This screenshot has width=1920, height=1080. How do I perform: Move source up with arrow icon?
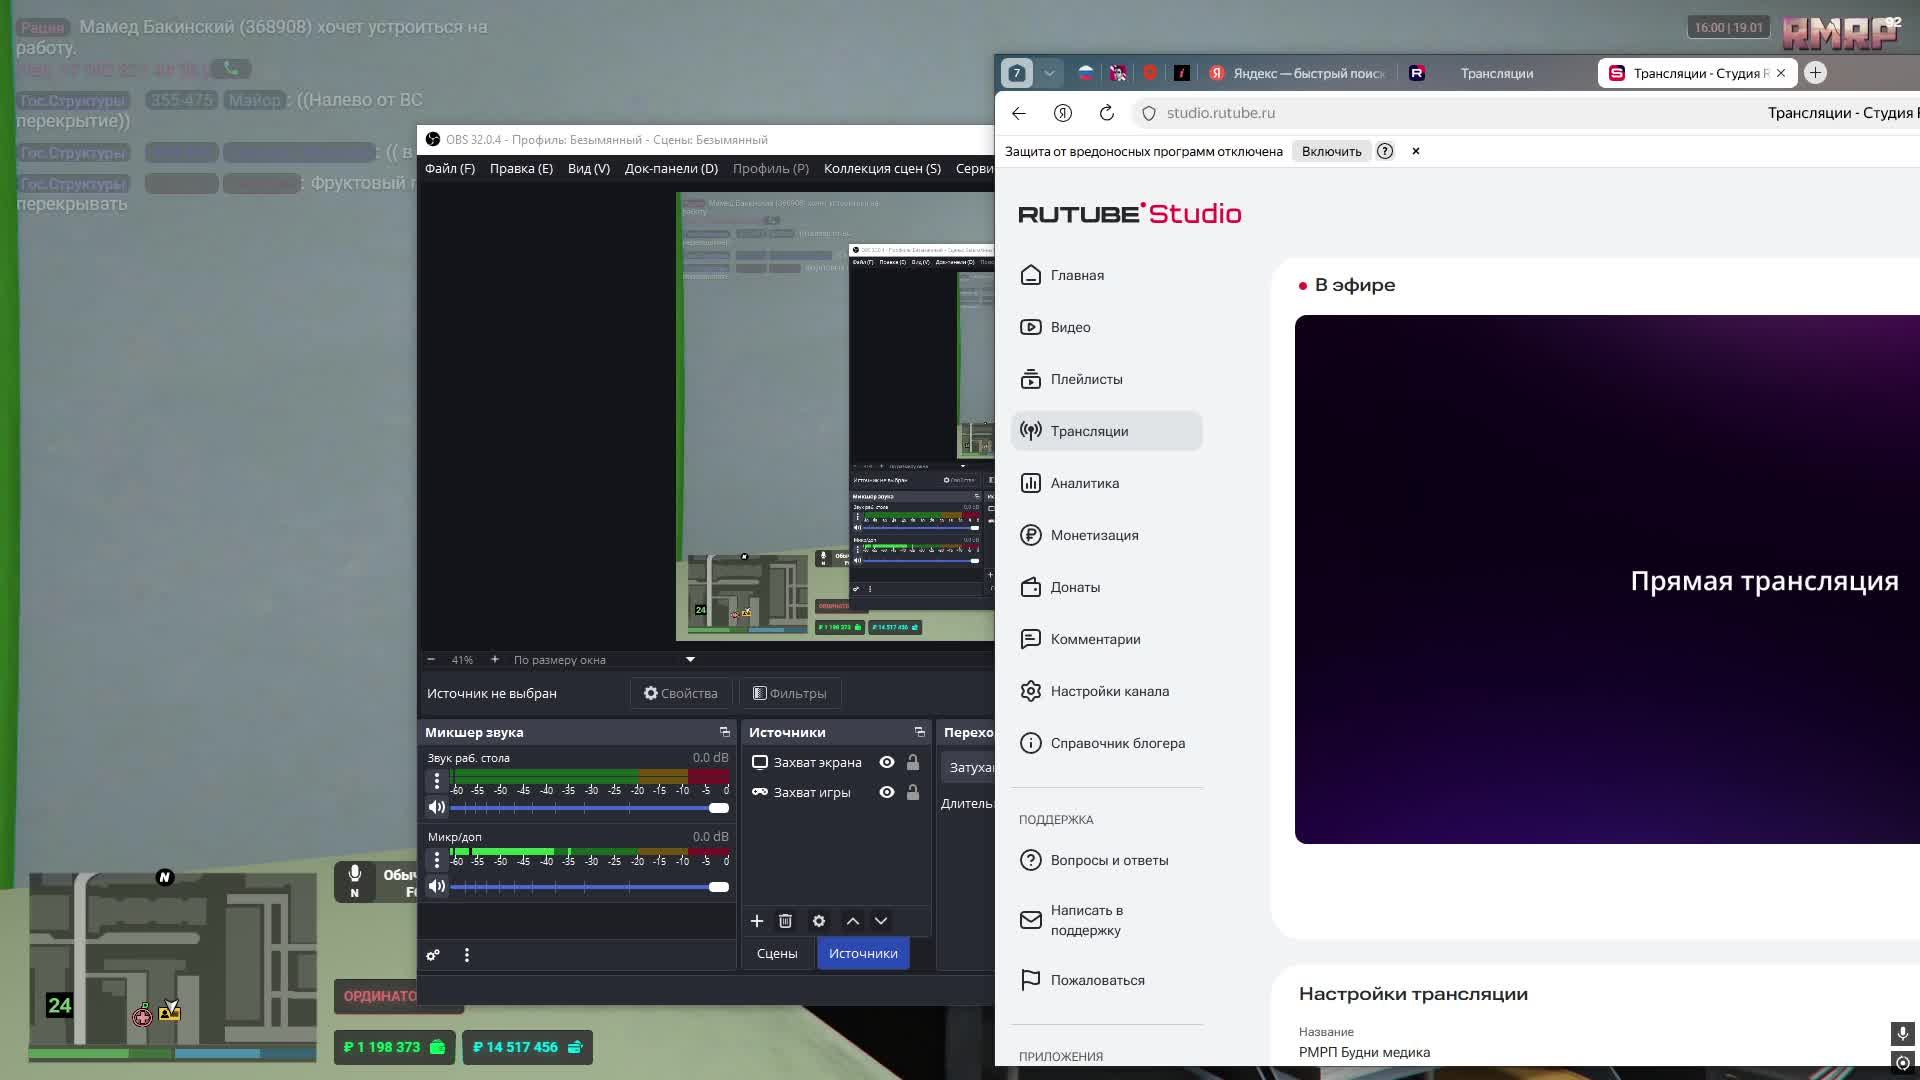pyautogui.click(x=853, y=921)
